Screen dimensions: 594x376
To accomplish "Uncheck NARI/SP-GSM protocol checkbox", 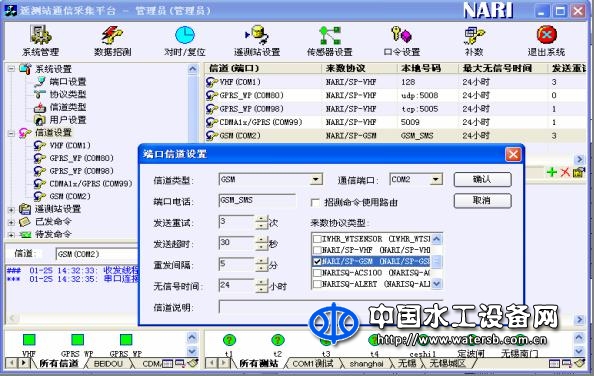I will coord(317,261).
